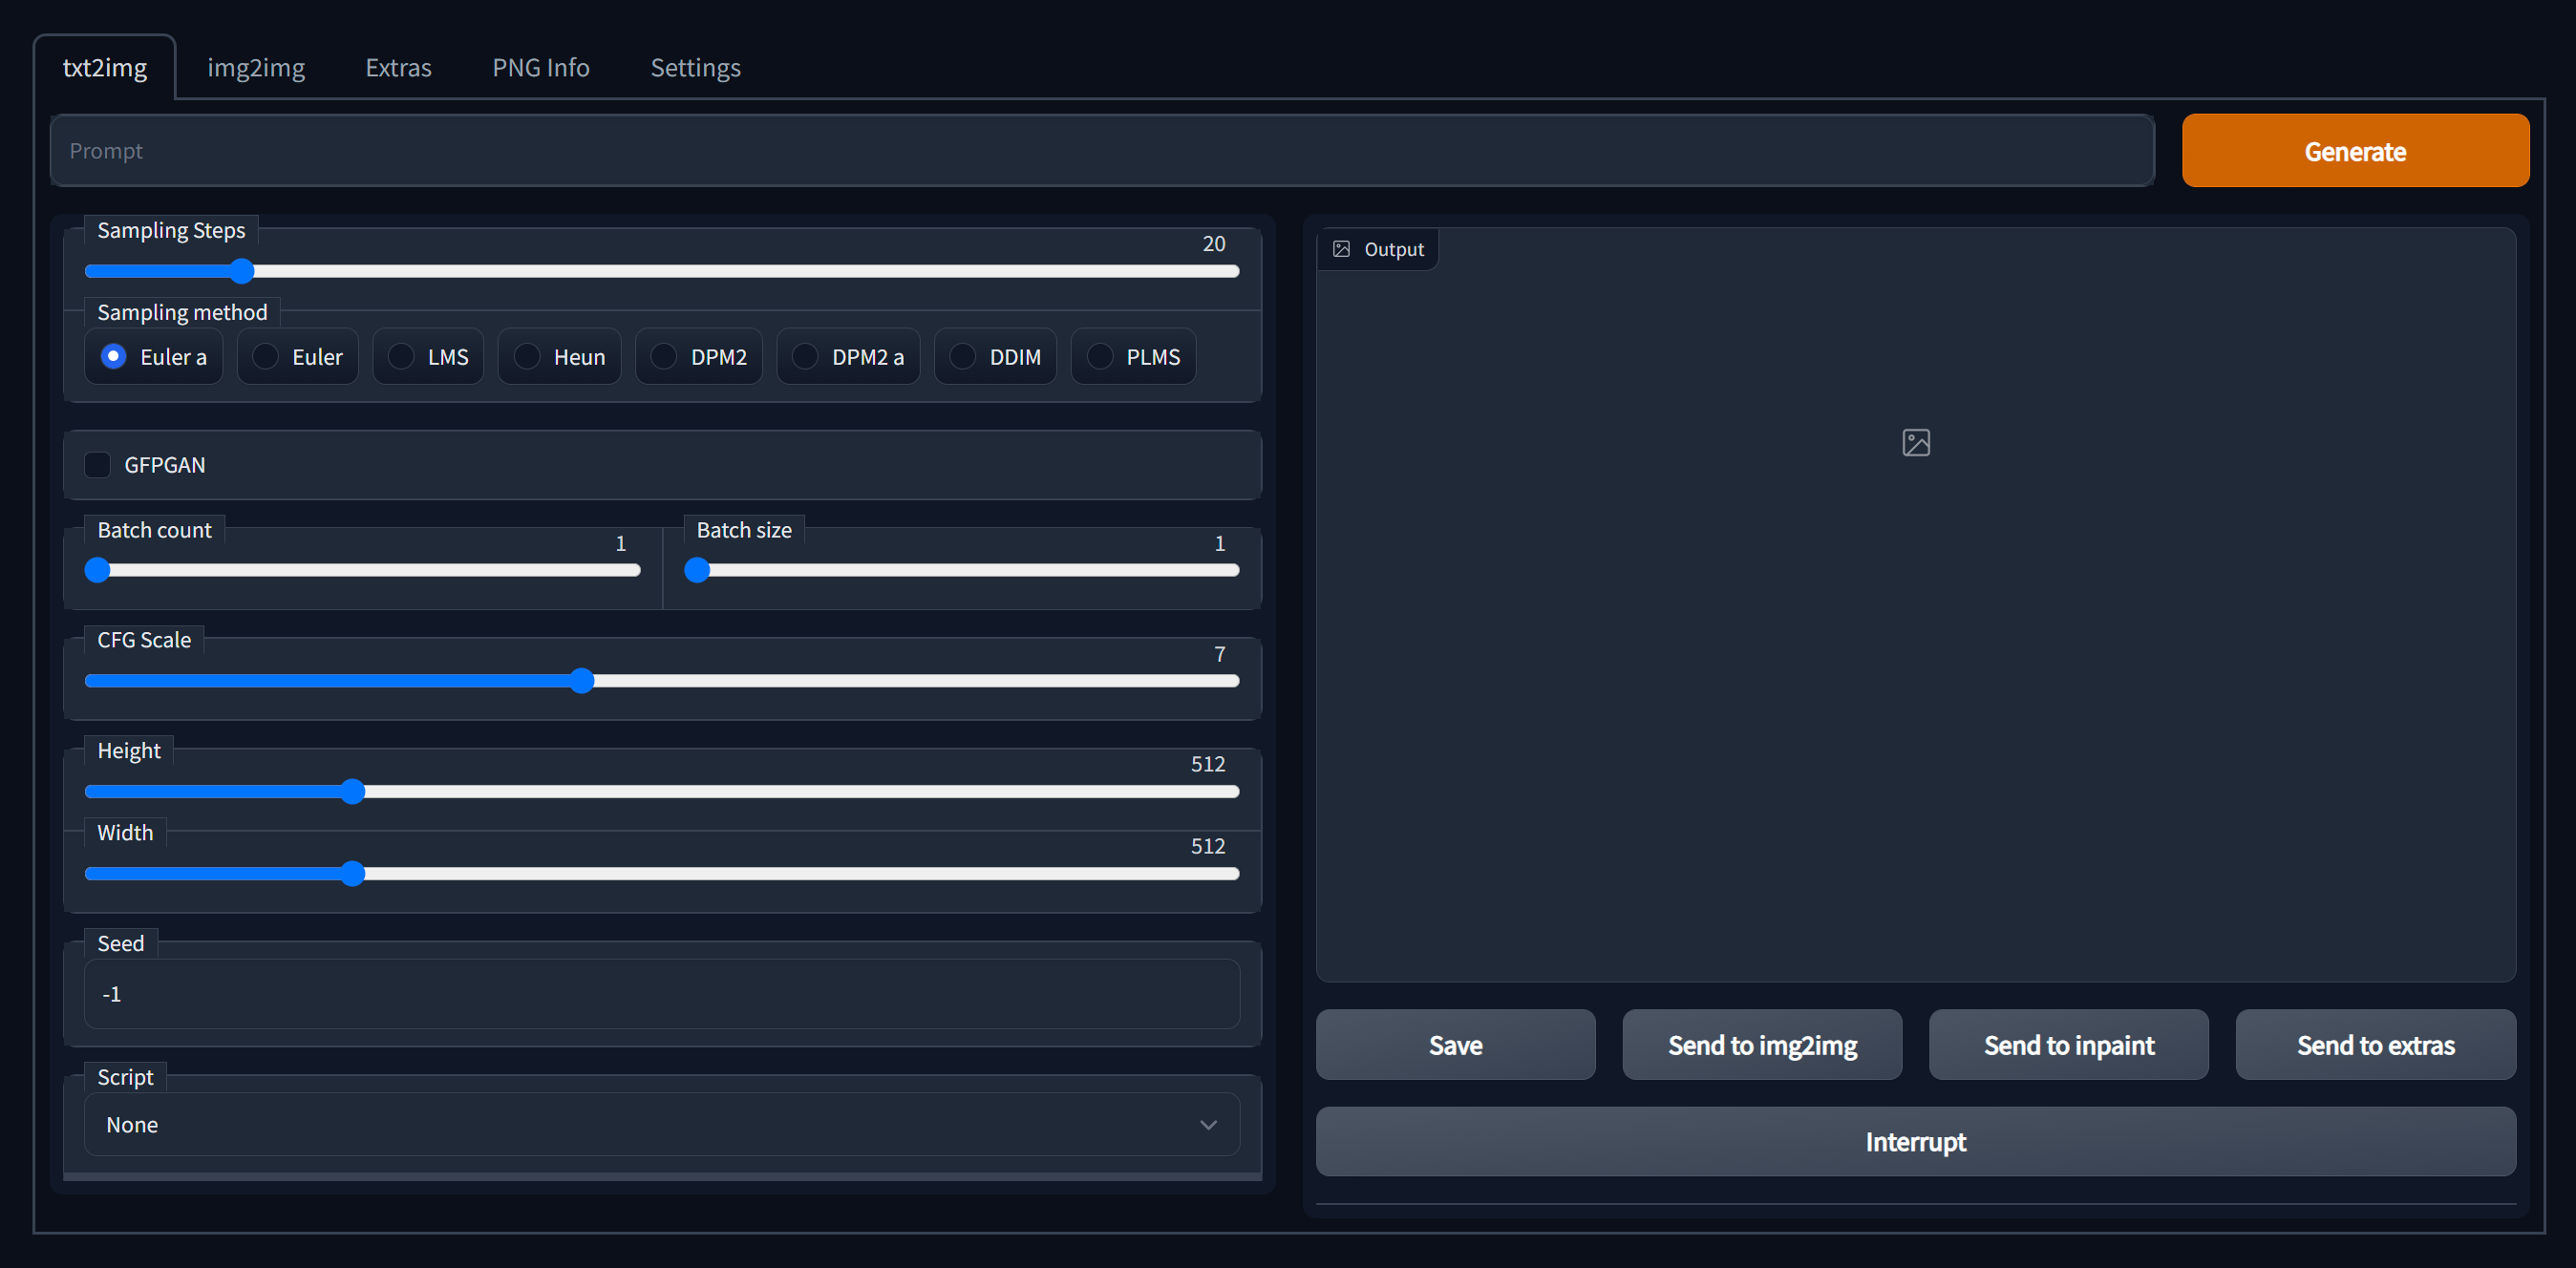This screenshot has width=2576, height=1268.
Task: Click Send to inpaint button
Action: coord(2068,1045)
